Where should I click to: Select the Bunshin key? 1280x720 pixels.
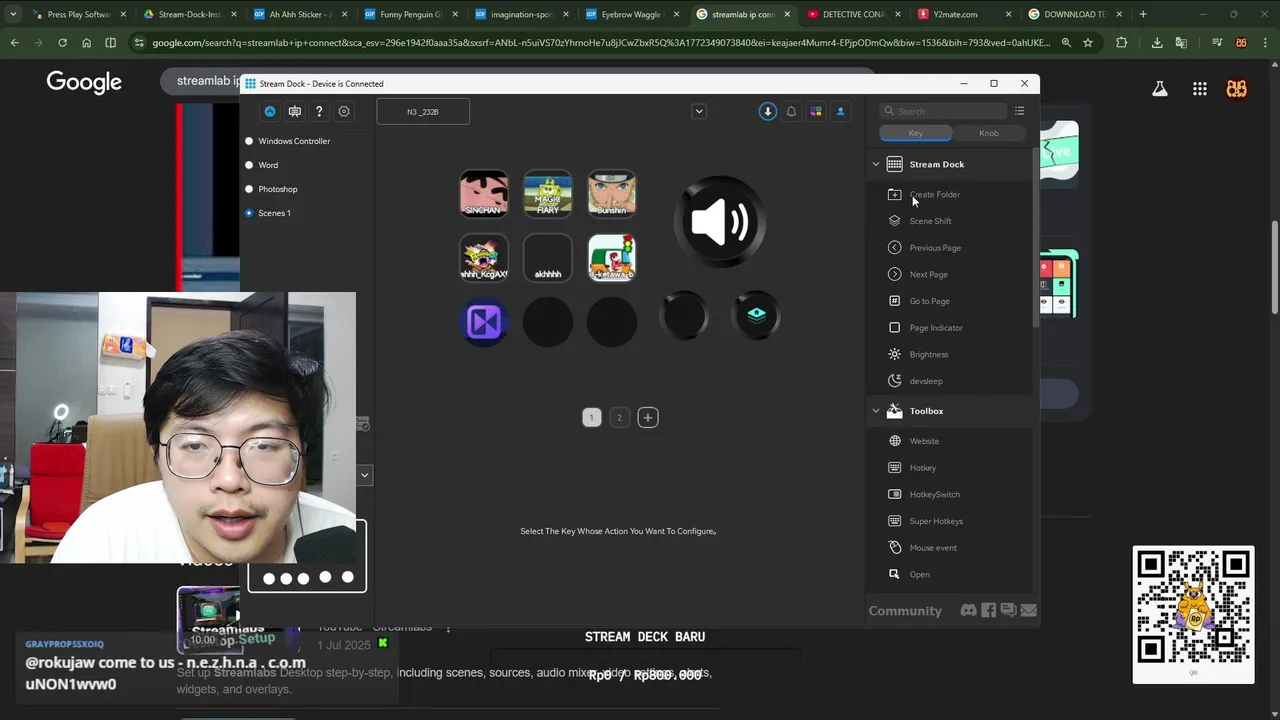click(x=612, y=193)
